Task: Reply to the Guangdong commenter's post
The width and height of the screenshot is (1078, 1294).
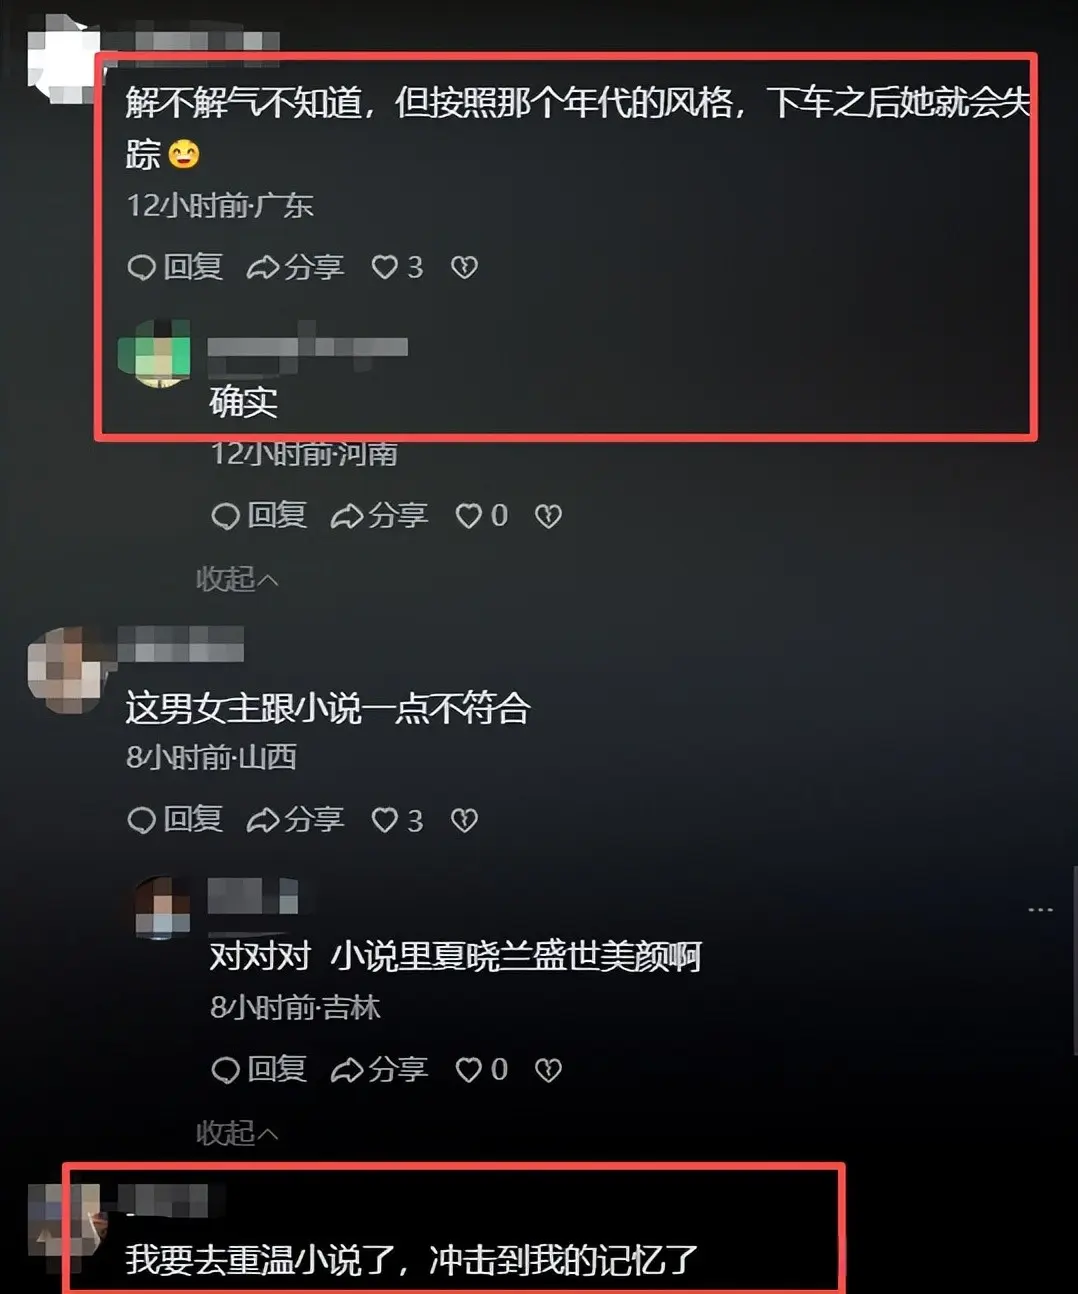Action: click(175, 267)
